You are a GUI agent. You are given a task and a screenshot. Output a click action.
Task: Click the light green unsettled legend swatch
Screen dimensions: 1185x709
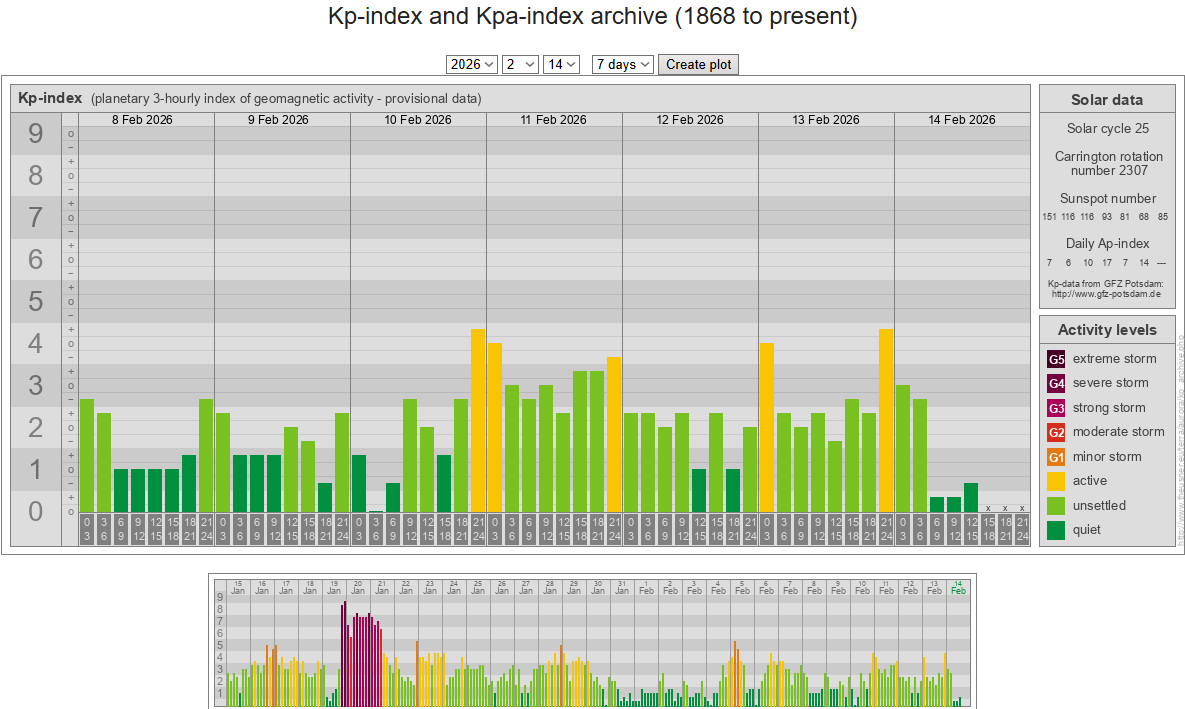click(x=1056, y=506)
